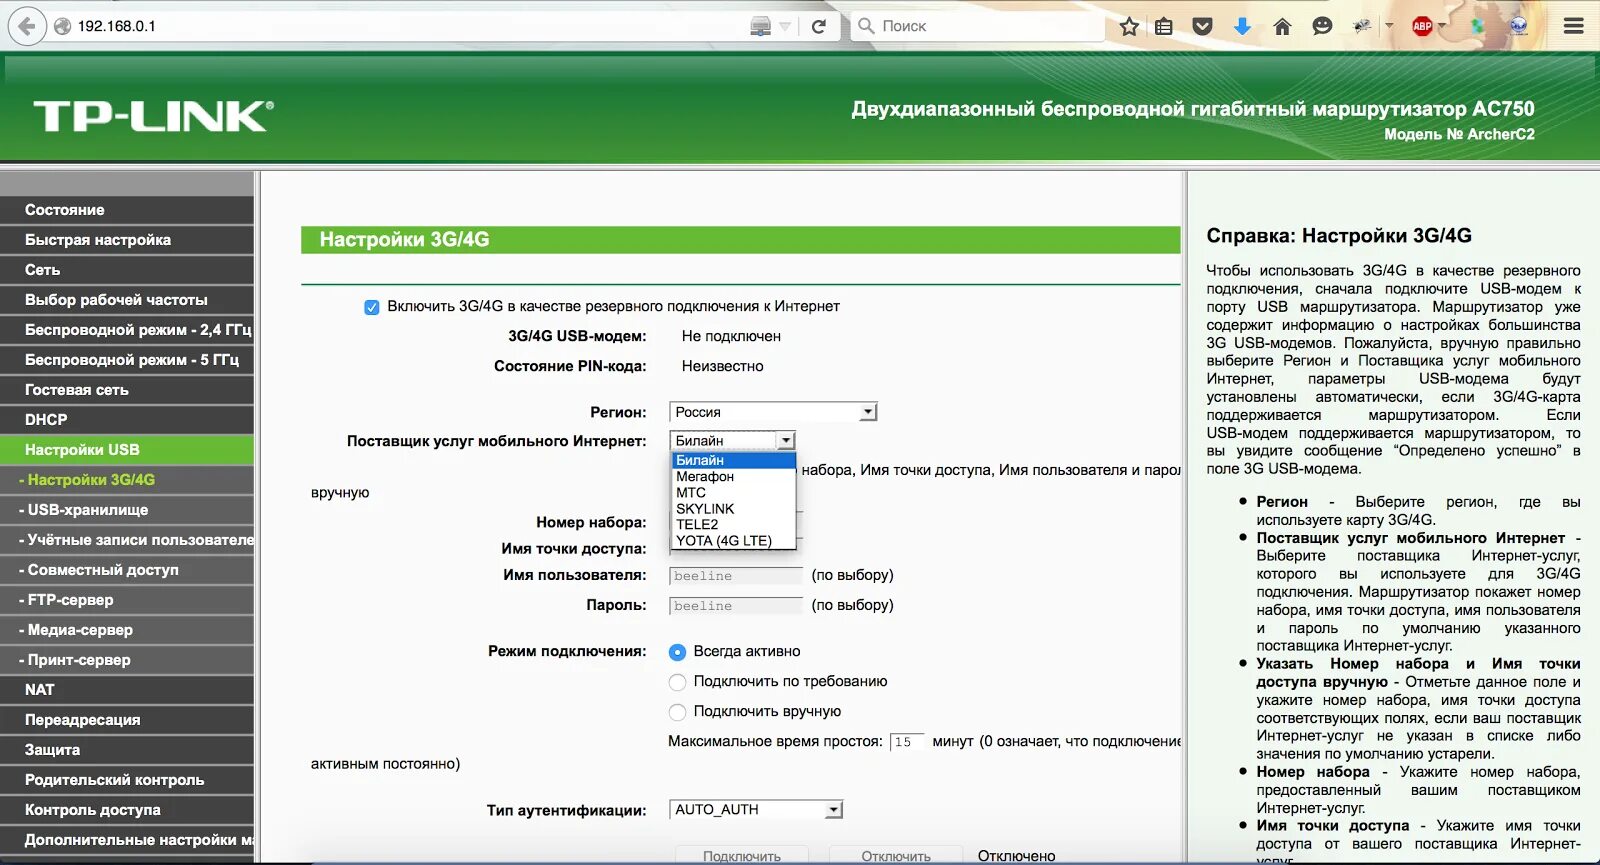Screen dimensions: 1600x865
Task: Open the dropdown arrow next to Adblock Plus
Action: pyautogui.click(x=1442, y=26)
